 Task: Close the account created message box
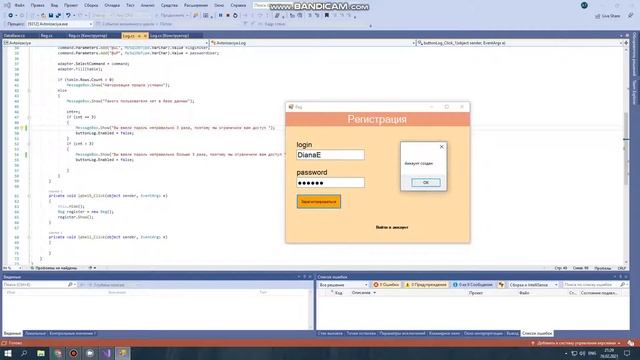pyautogui.click(x=441, y=147)
